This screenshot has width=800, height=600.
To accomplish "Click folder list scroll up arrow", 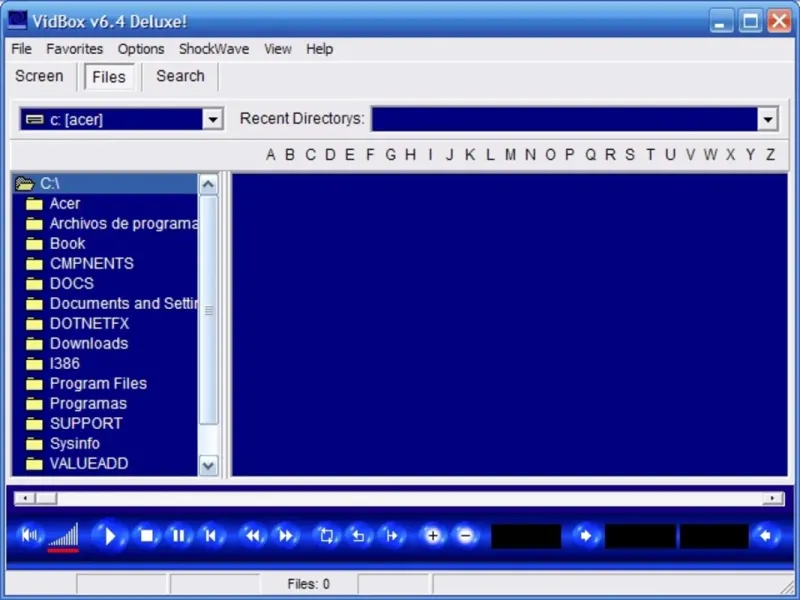I will pos(208,184).
